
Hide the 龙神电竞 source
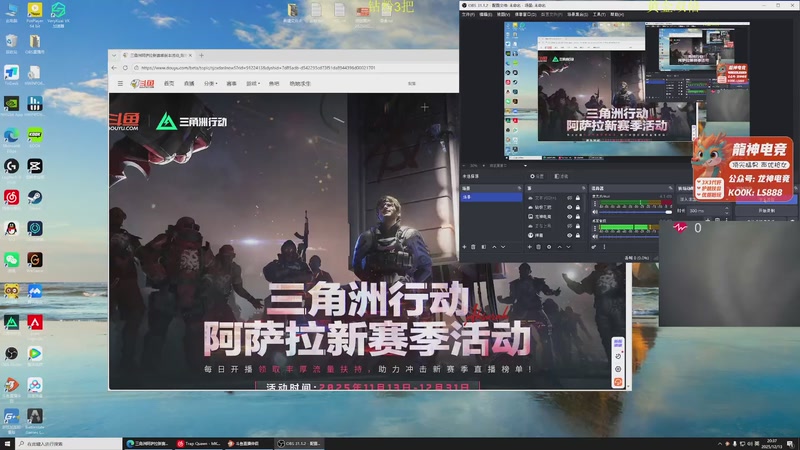(569, 216)
